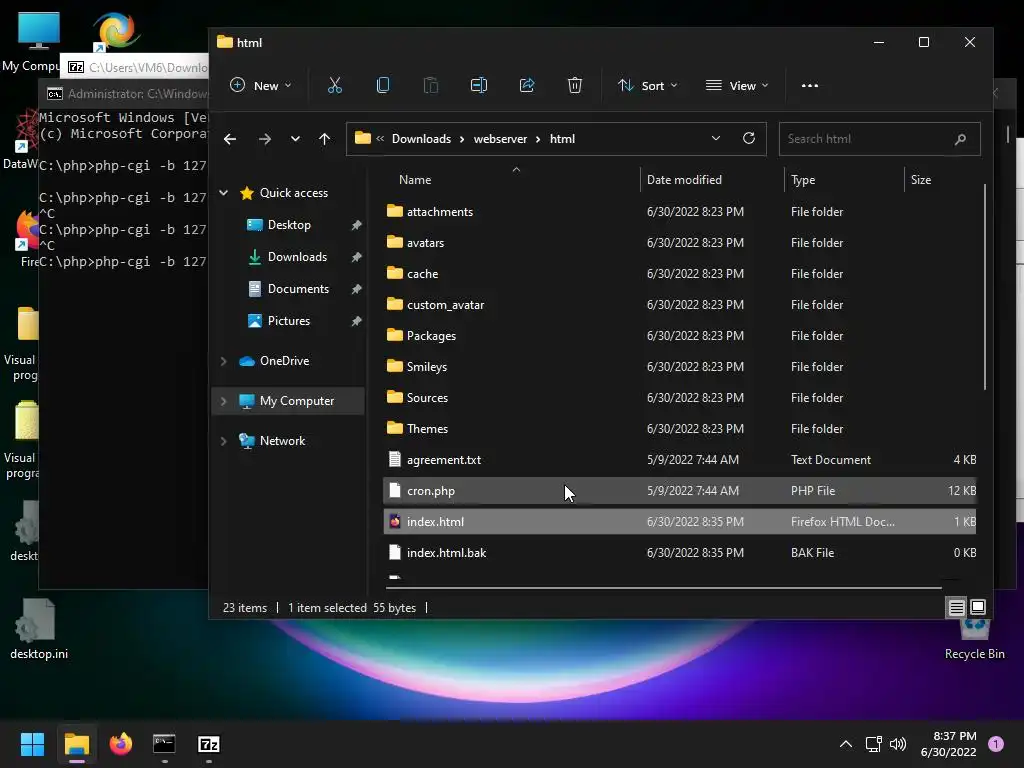The height and width of the screenshot is (768, 1024).
Task: Click the network icon in system tray
Action: 873,744
